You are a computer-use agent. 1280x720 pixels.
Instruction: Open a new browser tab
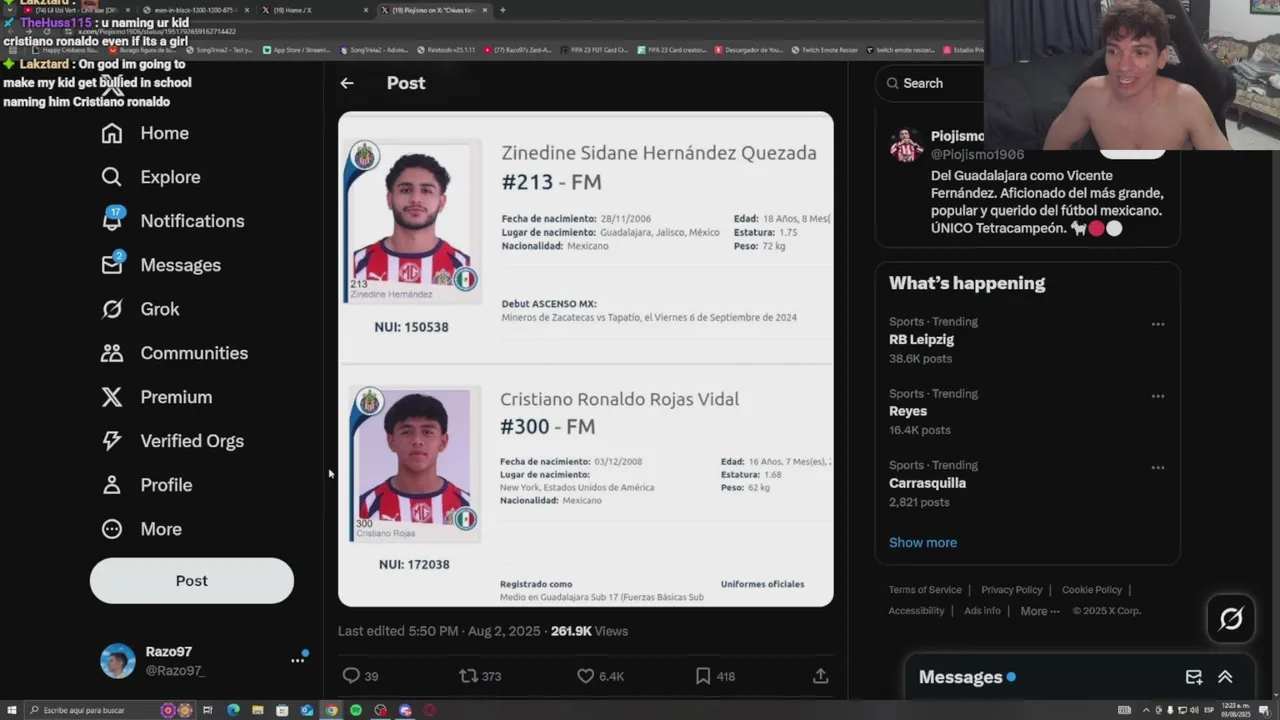(x=502, y=10)
